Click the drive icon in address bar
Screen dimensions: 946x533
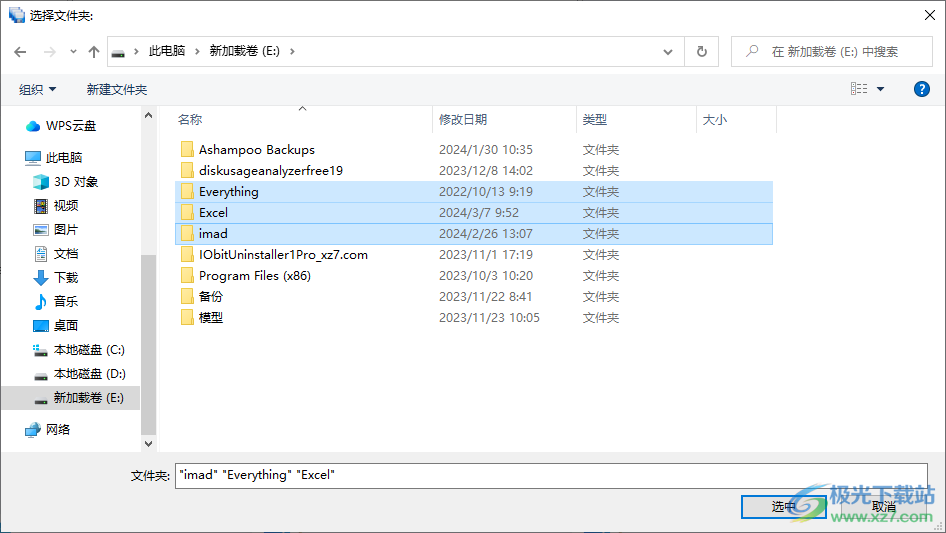119,53
